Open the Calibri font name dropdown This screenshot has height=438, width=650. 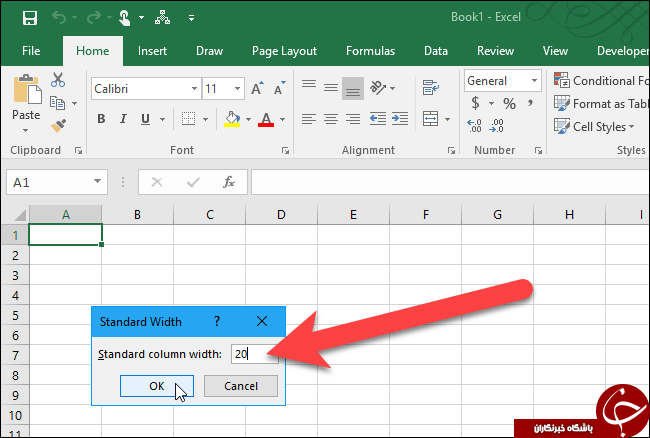[x=194, y=89]
